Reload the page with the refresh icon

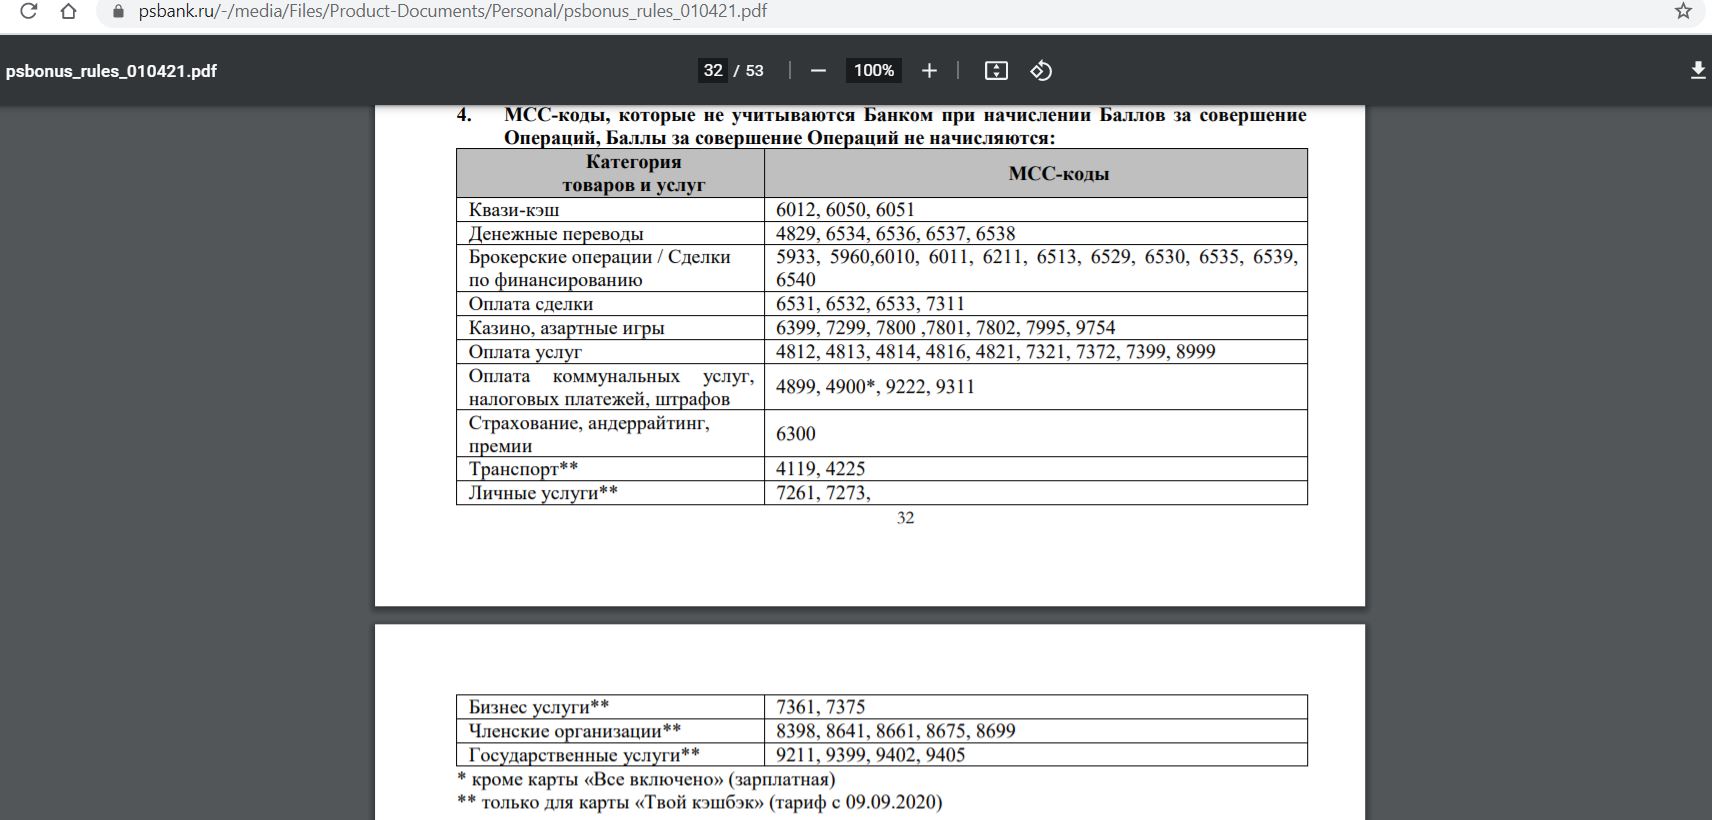coord(29,12)
